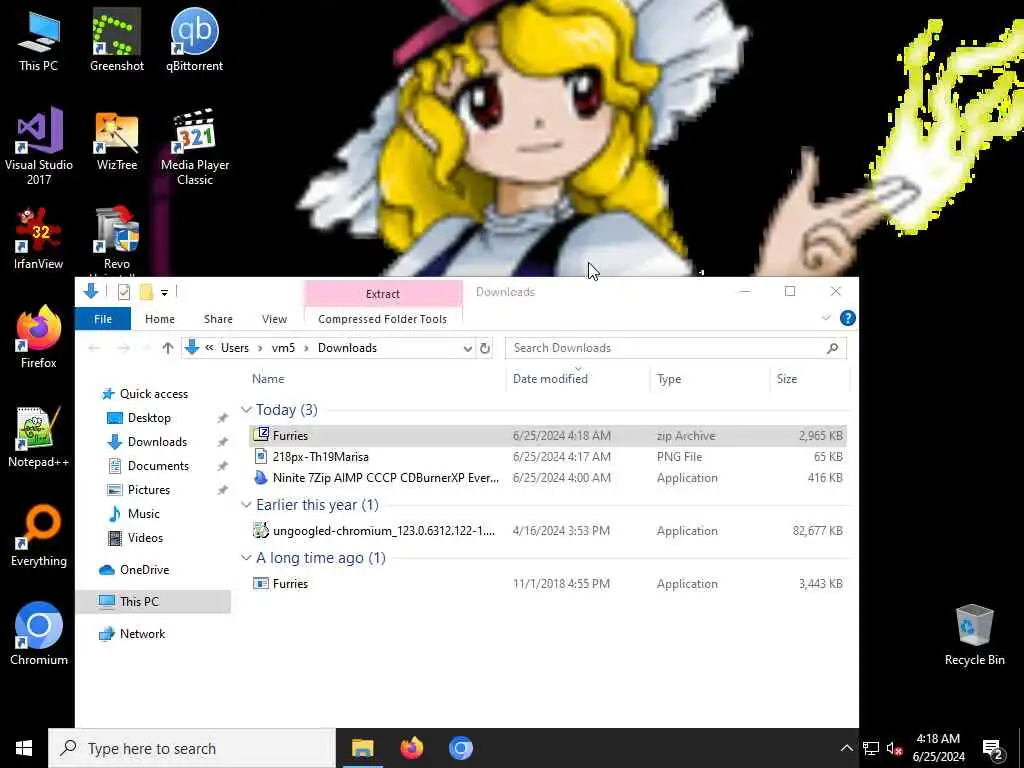Open WizTree desktop shortcut
This screenshot has height=768, width=1024.
pyautogui.click(x=117, y=140)
